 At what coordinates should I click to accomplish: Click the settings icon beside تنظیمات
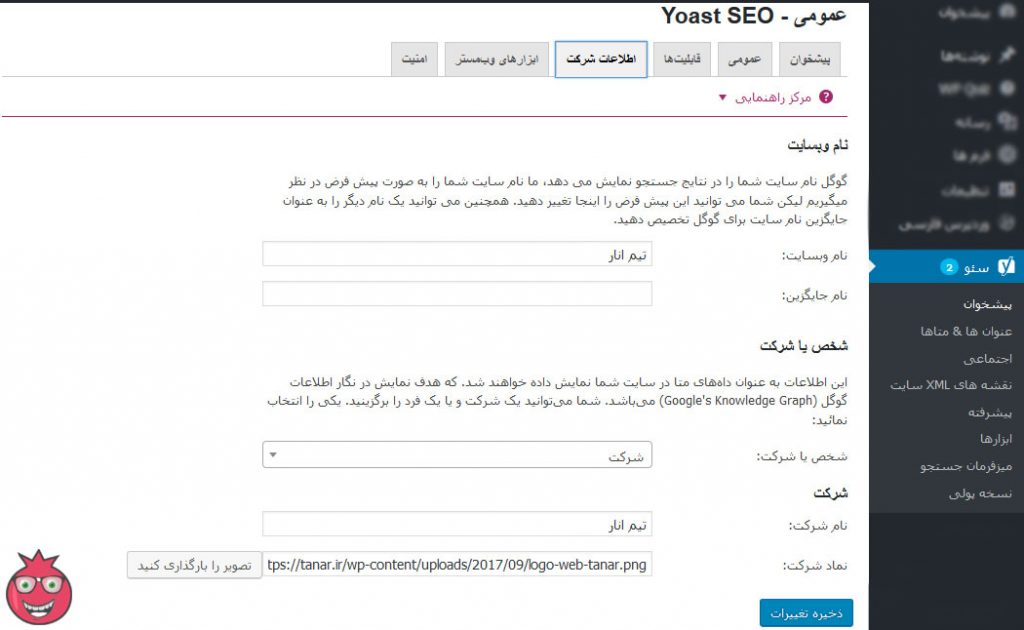1007,190
